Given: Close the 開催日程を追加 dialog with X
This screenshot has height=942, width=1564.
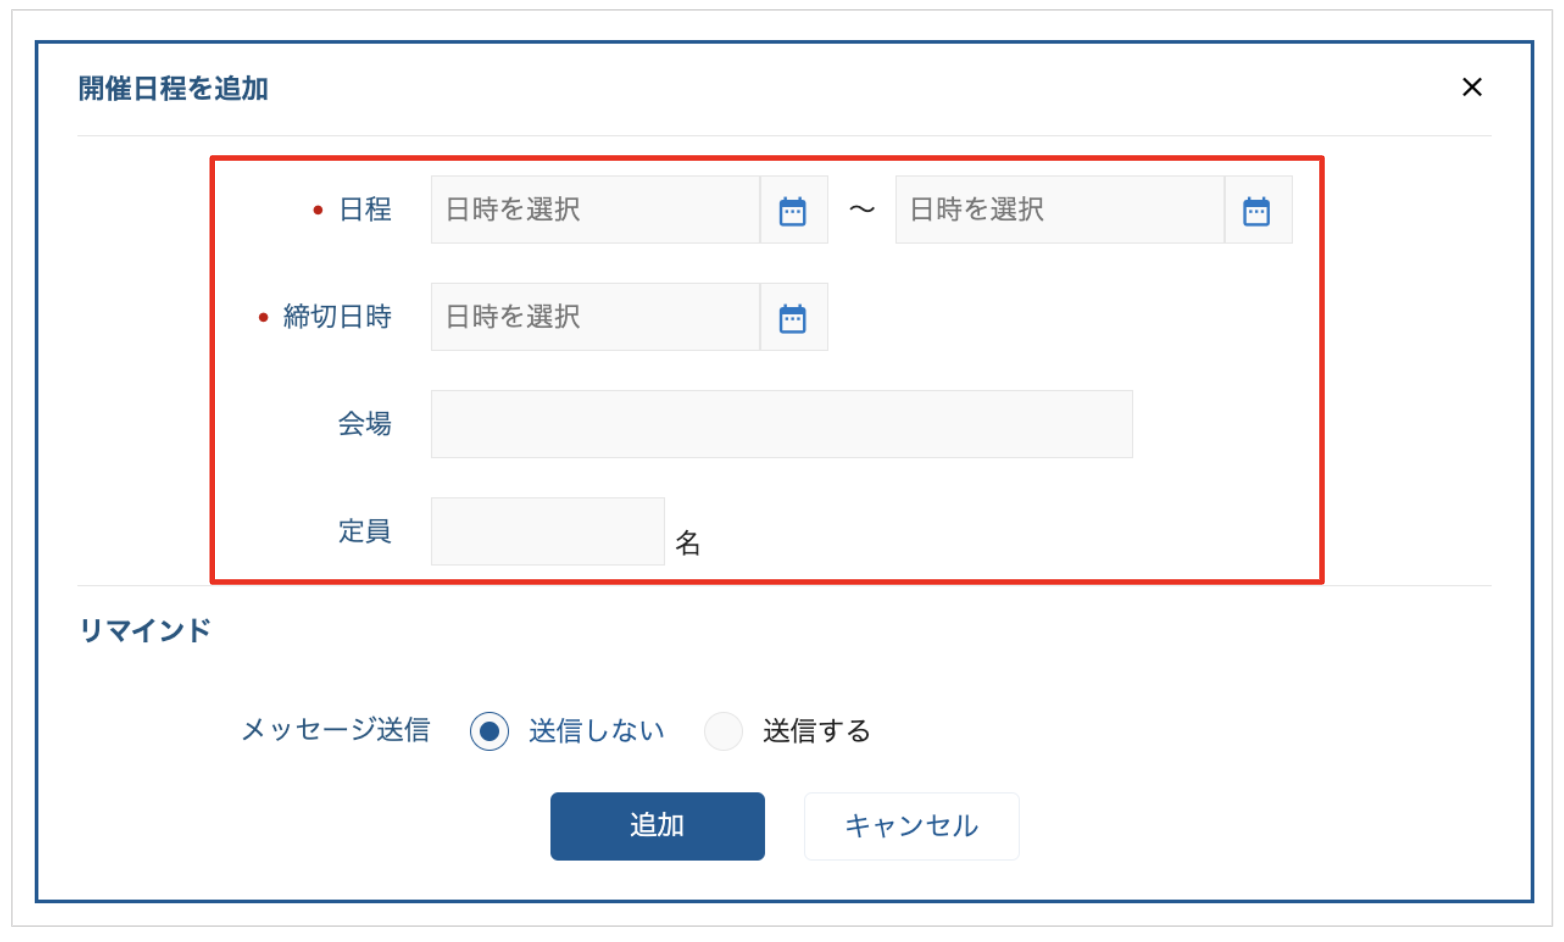Looking at the screenshot, I should point(1471,87).
